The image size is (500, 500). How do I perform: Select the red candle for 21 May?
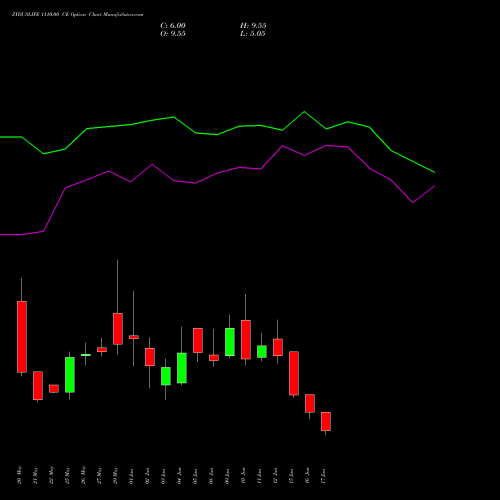[x=38, y=385]
